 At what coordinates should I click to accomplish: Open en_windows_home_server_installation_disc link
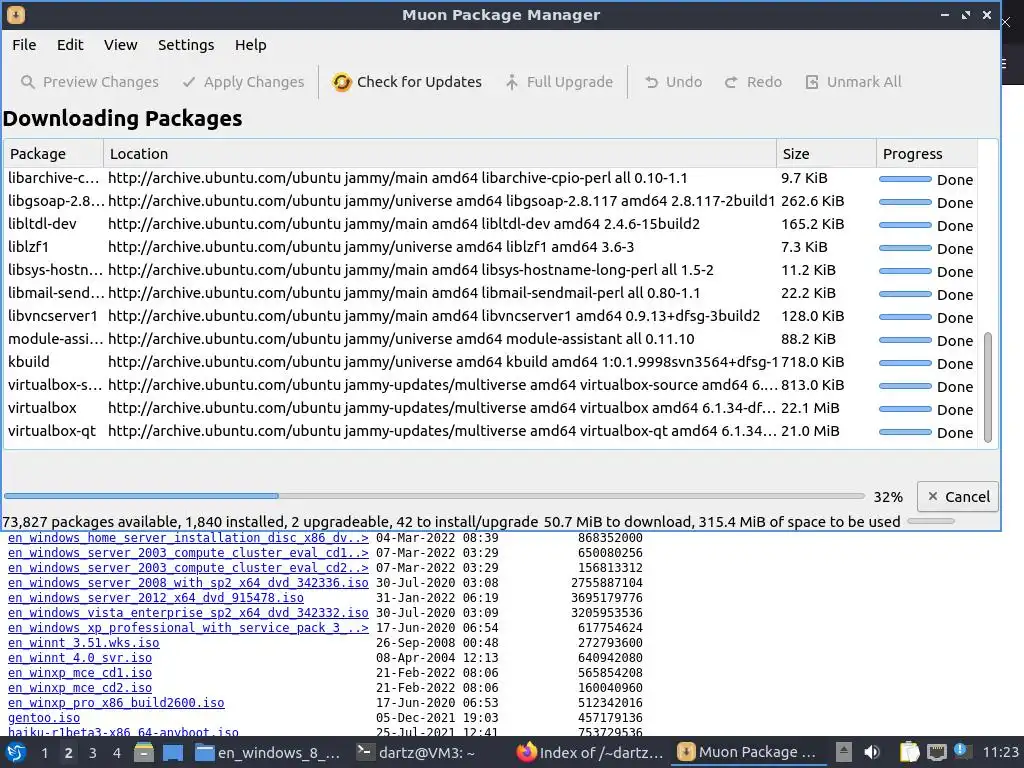tap(188, 538)
